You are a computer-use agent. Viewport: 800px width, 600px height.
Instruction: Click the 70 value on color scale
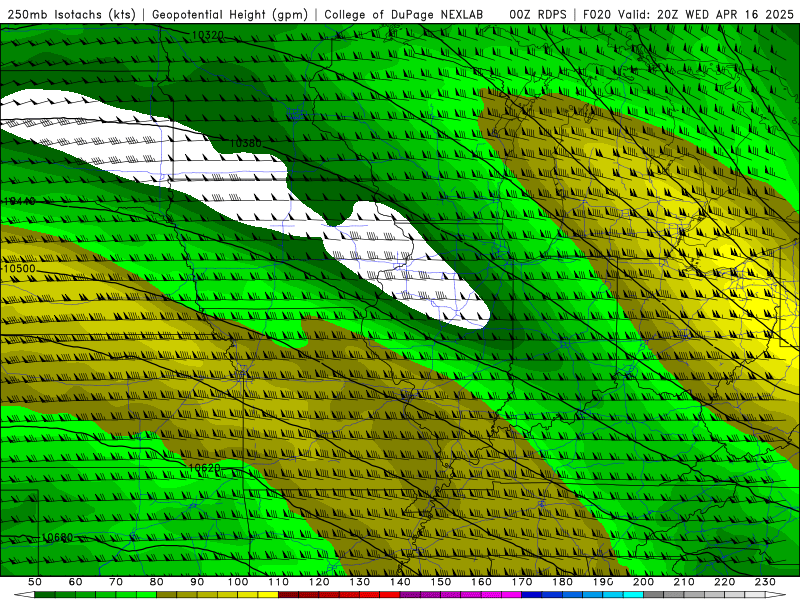point(116,582)
